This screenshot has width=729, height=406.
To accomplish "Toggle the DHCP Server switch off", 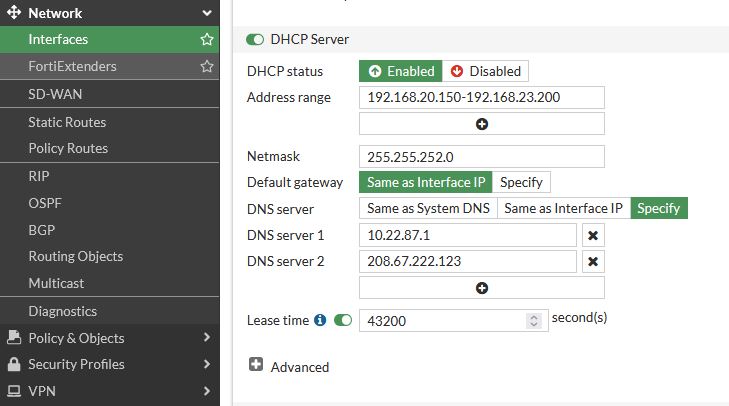I will pos(255,40).
